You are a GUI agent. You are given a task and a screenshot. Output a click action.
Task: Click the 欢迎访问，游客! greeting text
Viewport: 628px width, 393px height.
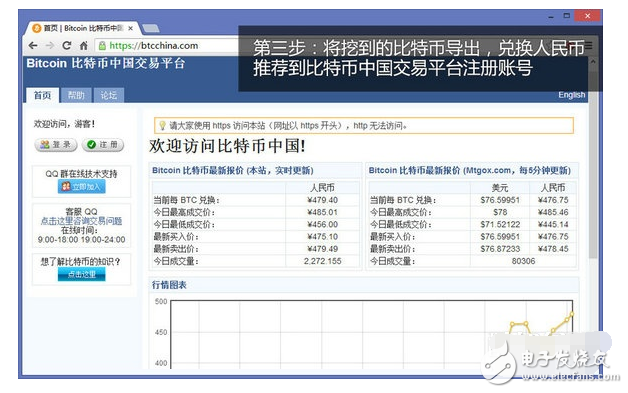pos(64,124)
